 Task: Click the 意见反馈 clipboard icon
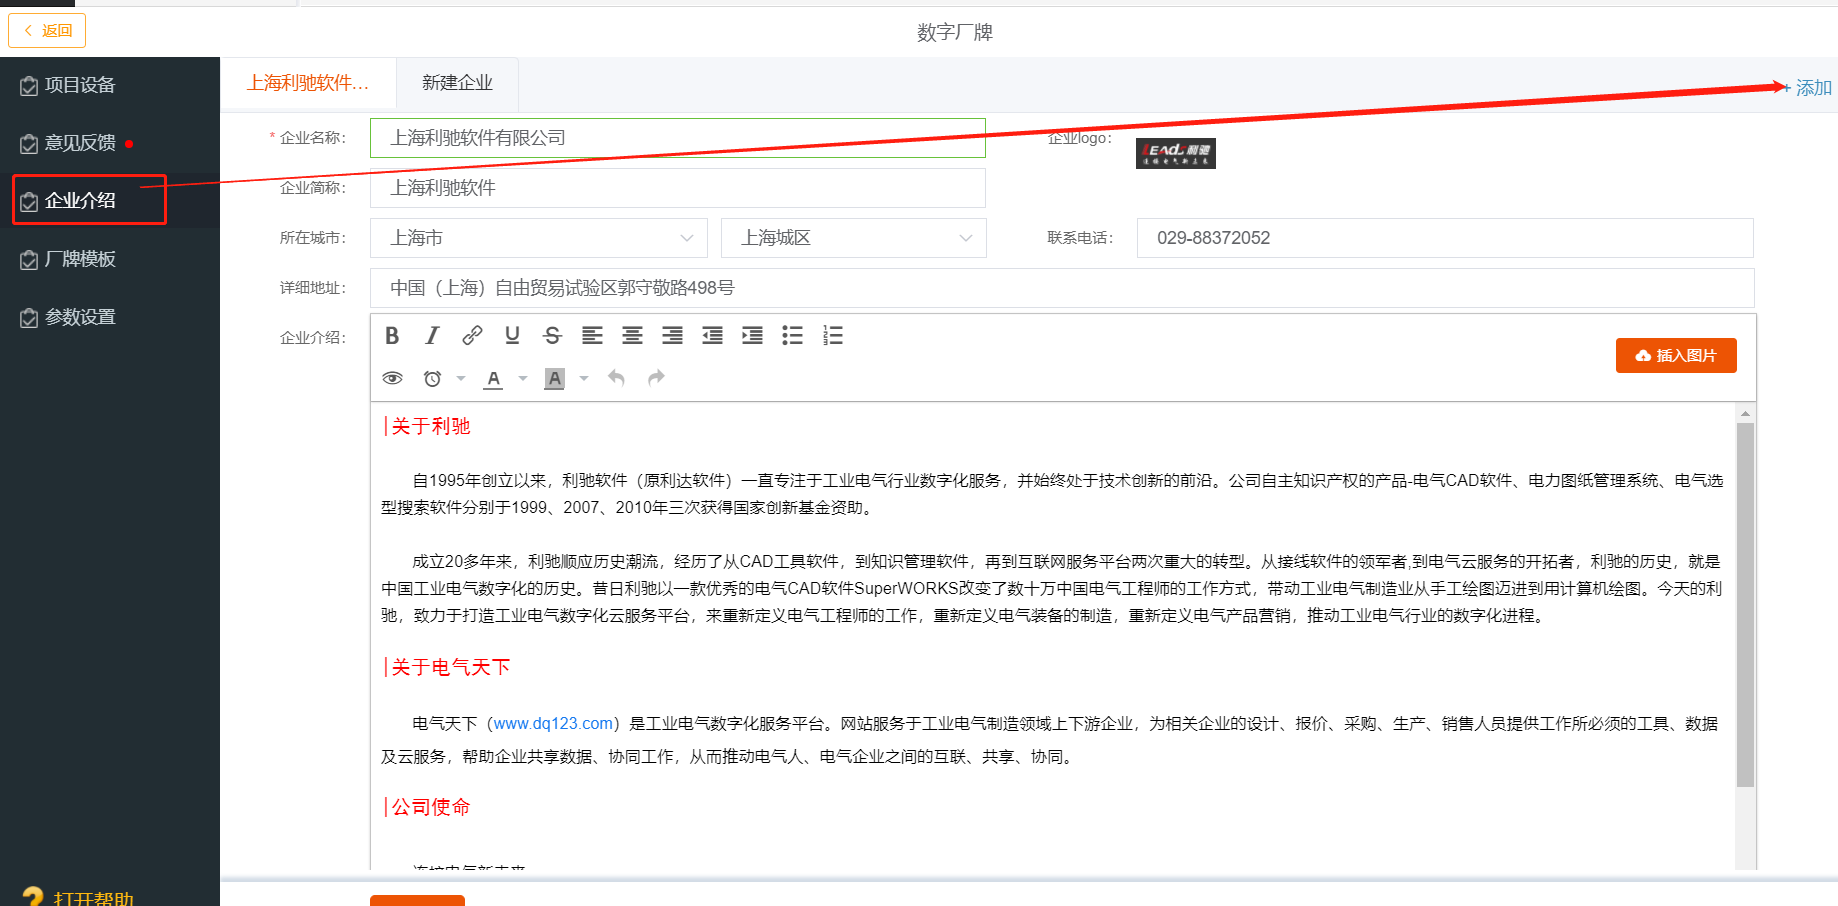point(29,144)
